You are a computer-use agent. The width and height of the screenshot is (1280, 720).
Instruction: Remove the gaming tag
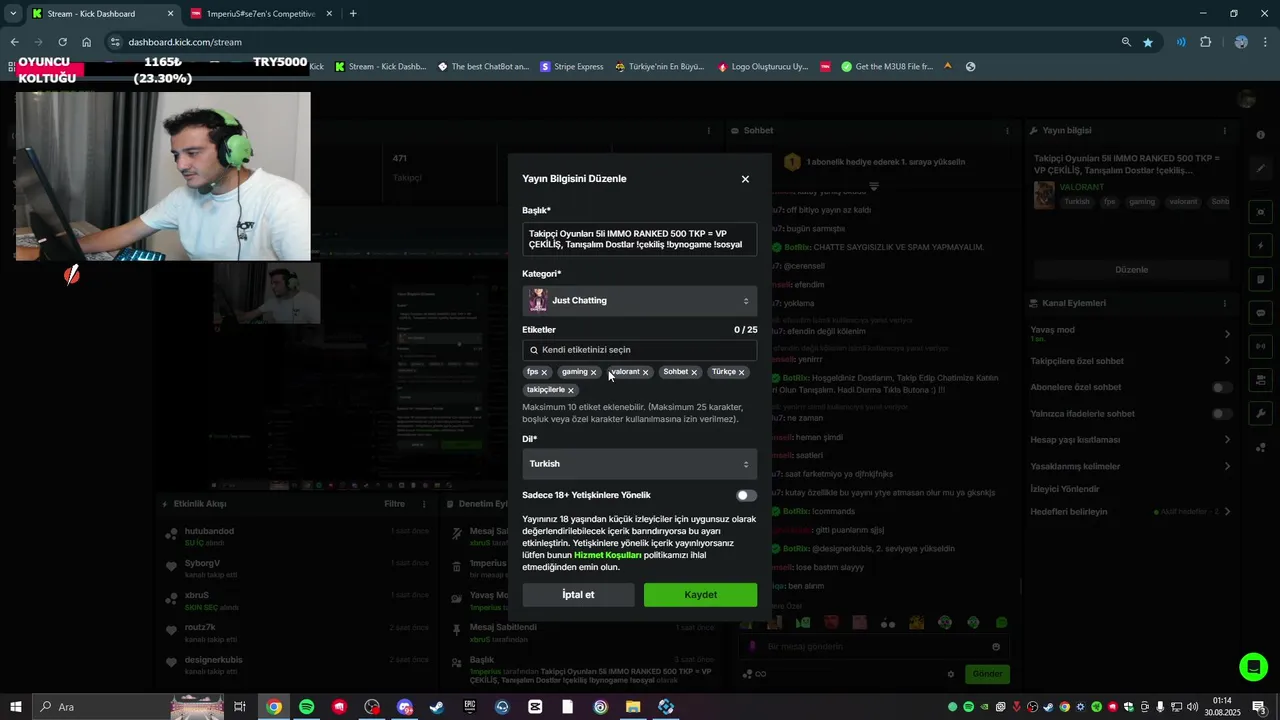[x=593, y=373]
